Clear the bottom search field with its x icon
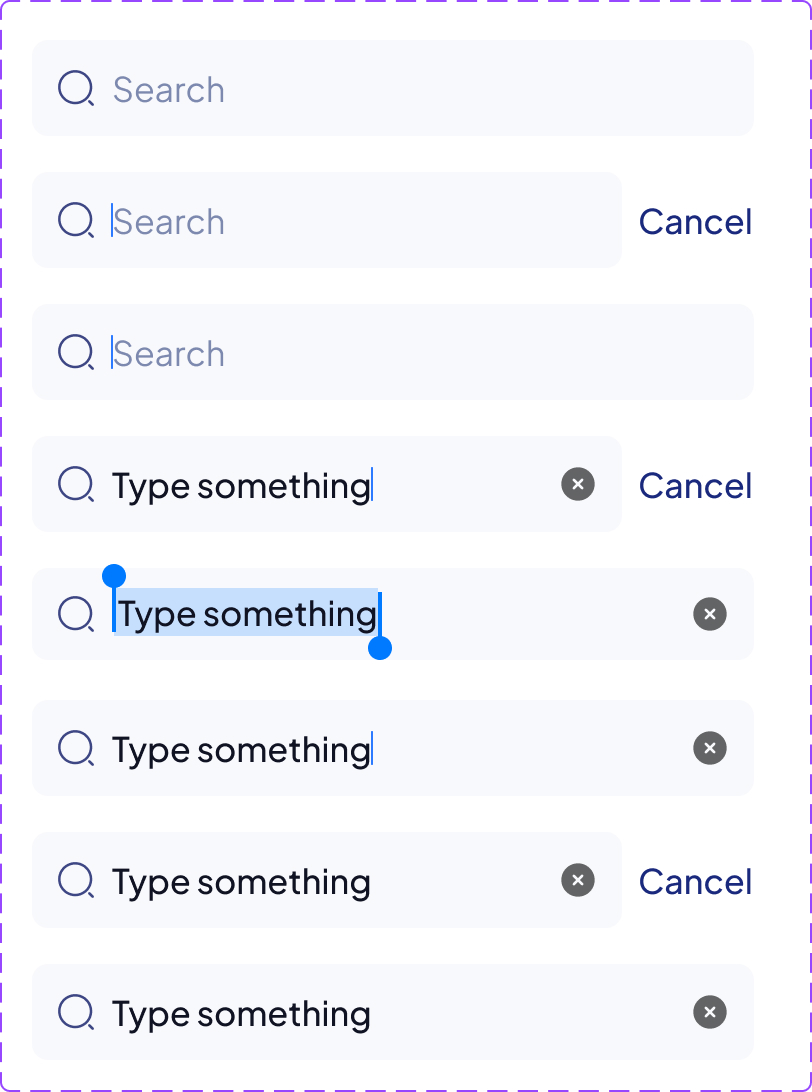The height and width of the screenshot is (1092, 812). (x=709, y=1012)
